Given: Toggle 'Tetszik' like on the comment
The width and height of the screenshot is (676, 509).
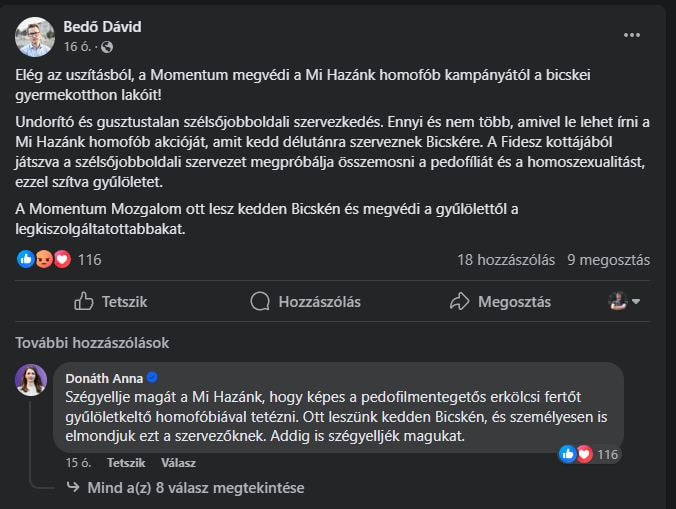Looking at the screenshot, I should point(126,463).
